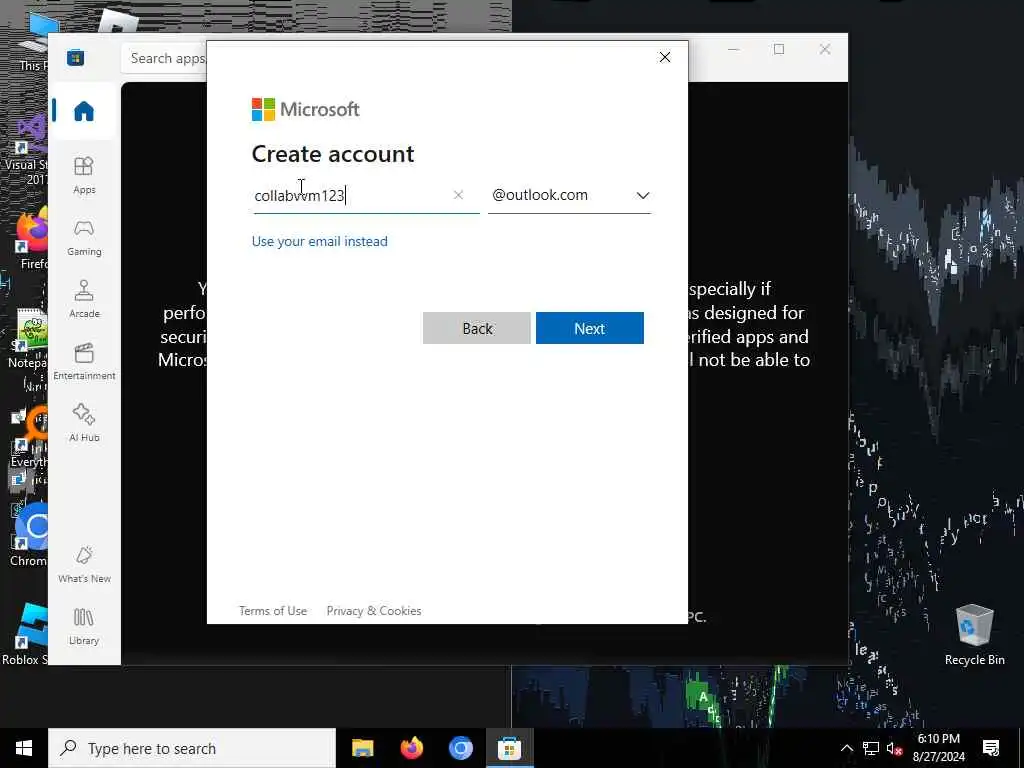The width and height of the screenshot is (1024, 768).
Task: Select the Notepad++ desktop shortcut
Action: 29,338
